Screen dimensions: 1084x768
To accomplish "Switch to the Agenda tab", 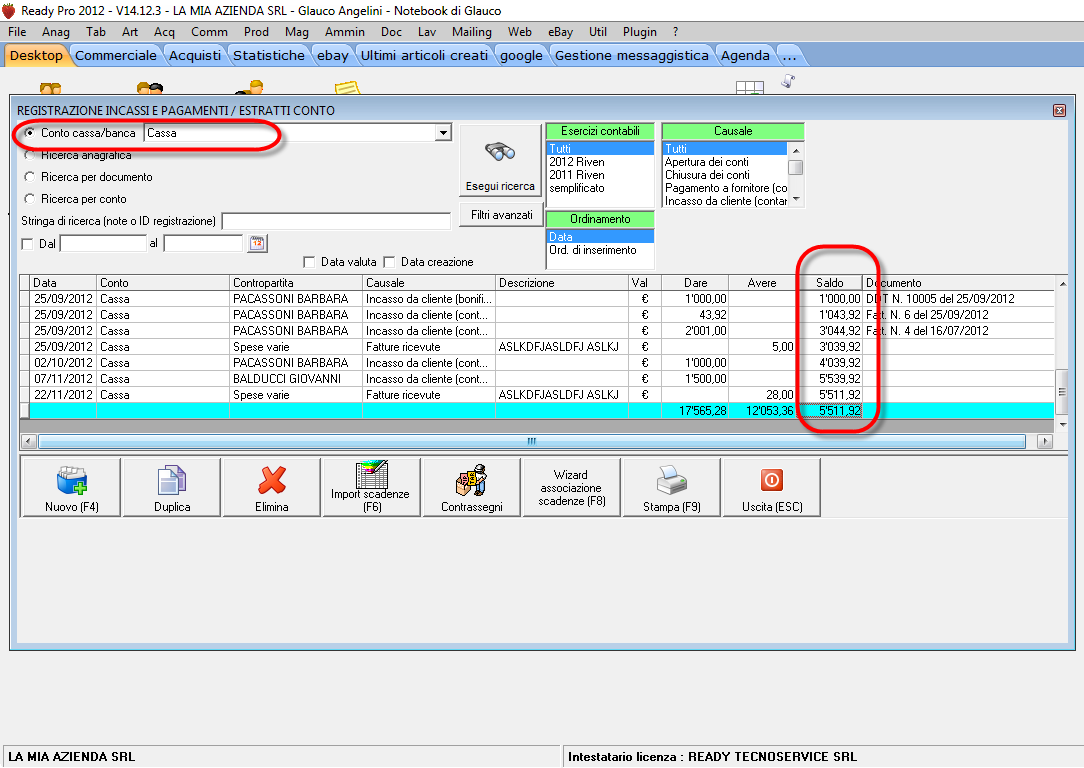I will point(745,55).
